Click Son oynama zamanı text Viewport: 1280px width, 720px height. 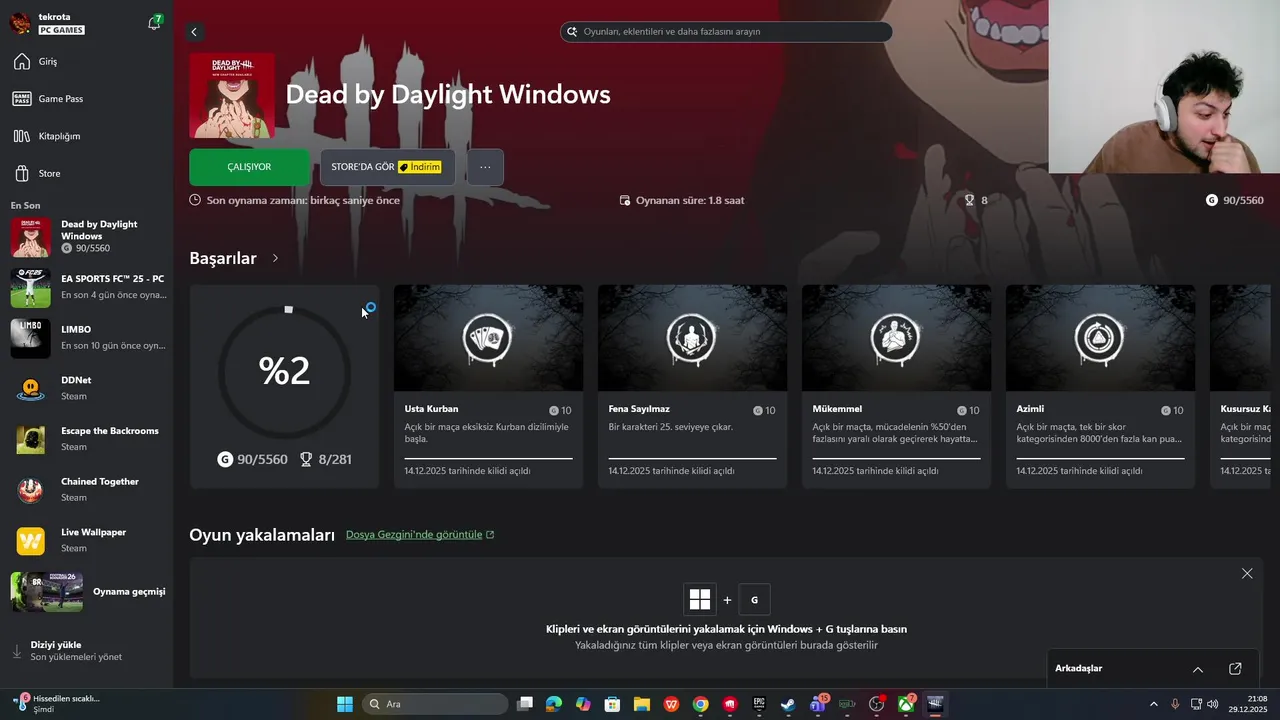click(295, 200)
